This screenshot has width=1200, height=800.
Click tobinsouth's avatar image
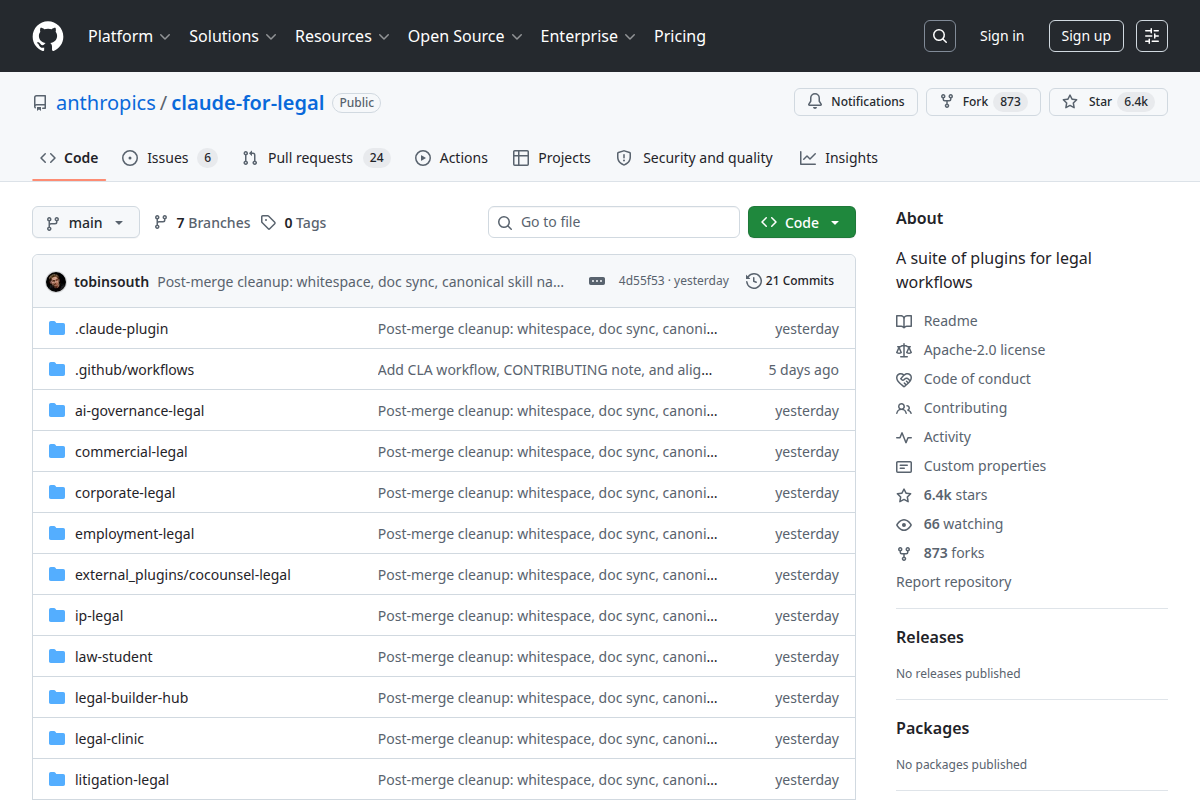click(56, 281)
